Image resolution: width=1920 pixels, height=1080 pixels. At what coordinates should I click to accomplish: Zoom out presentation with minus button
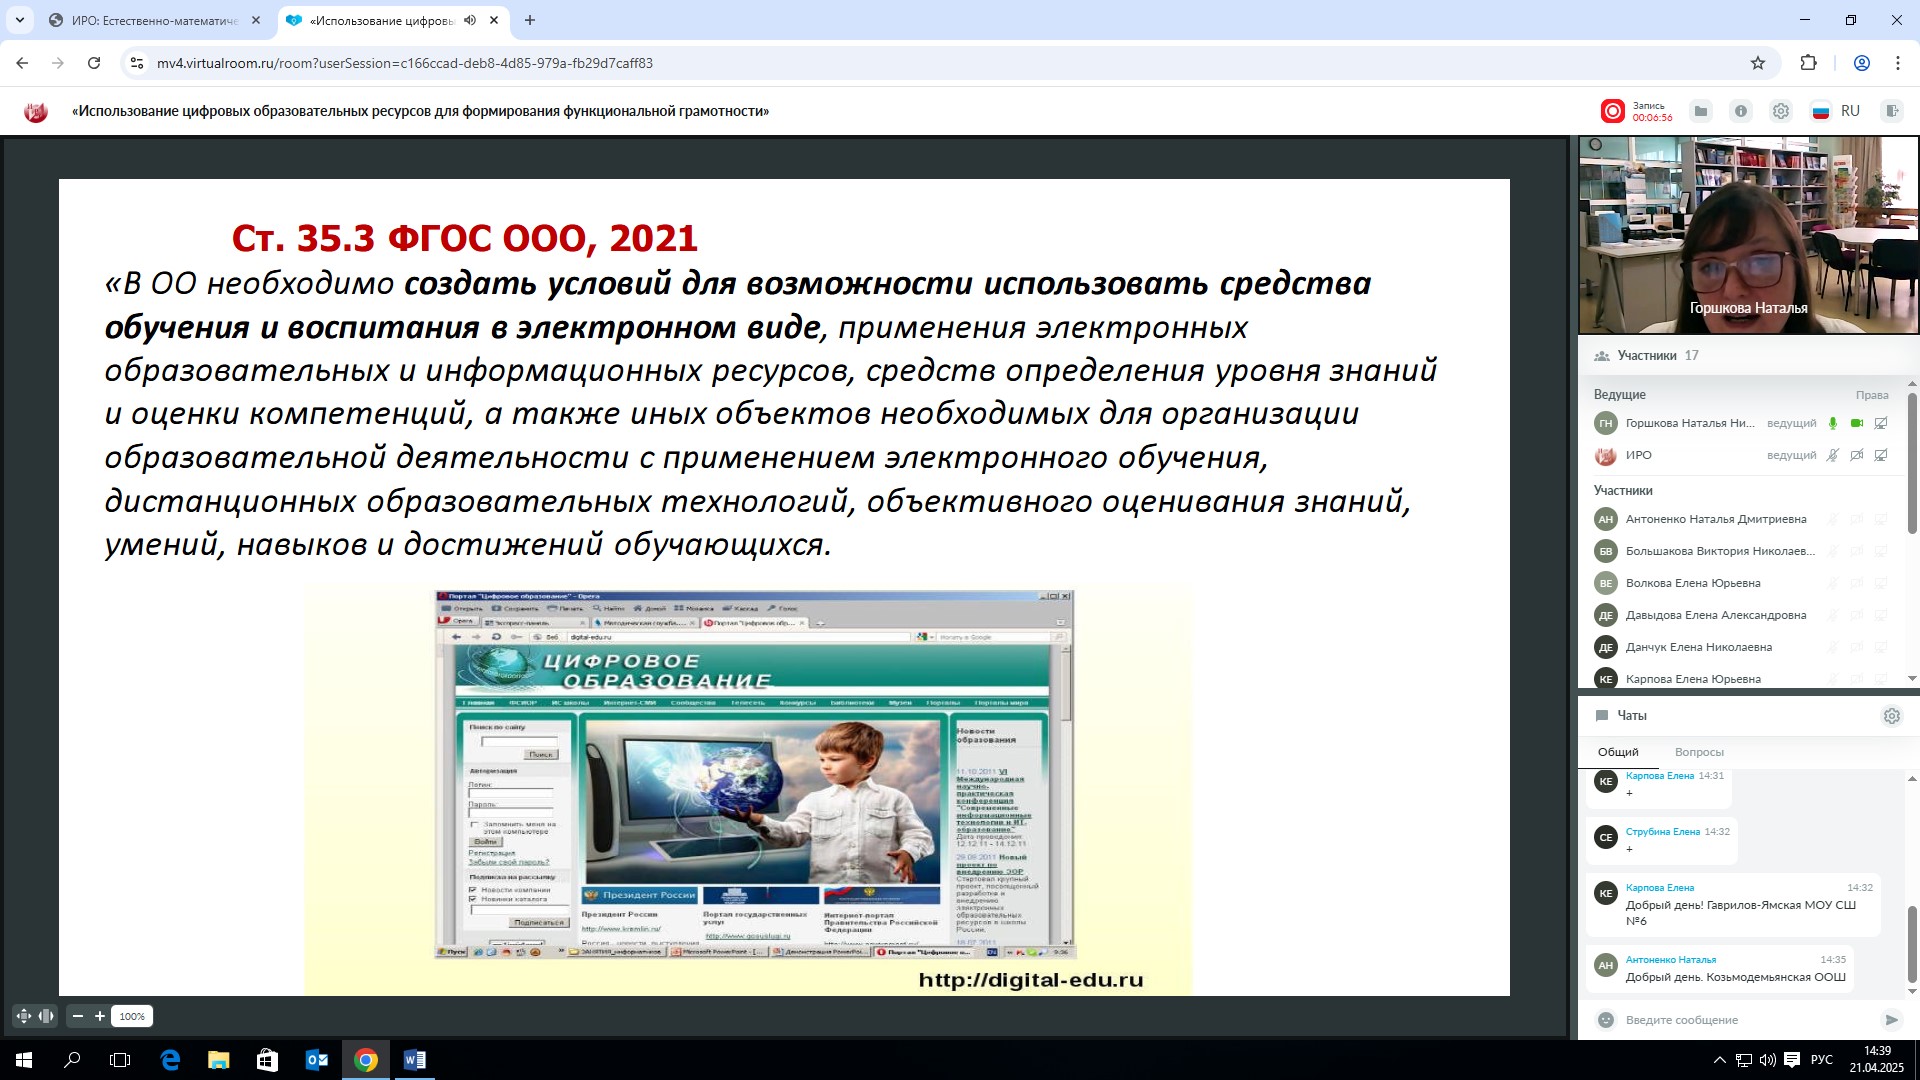click(78, 1016)
